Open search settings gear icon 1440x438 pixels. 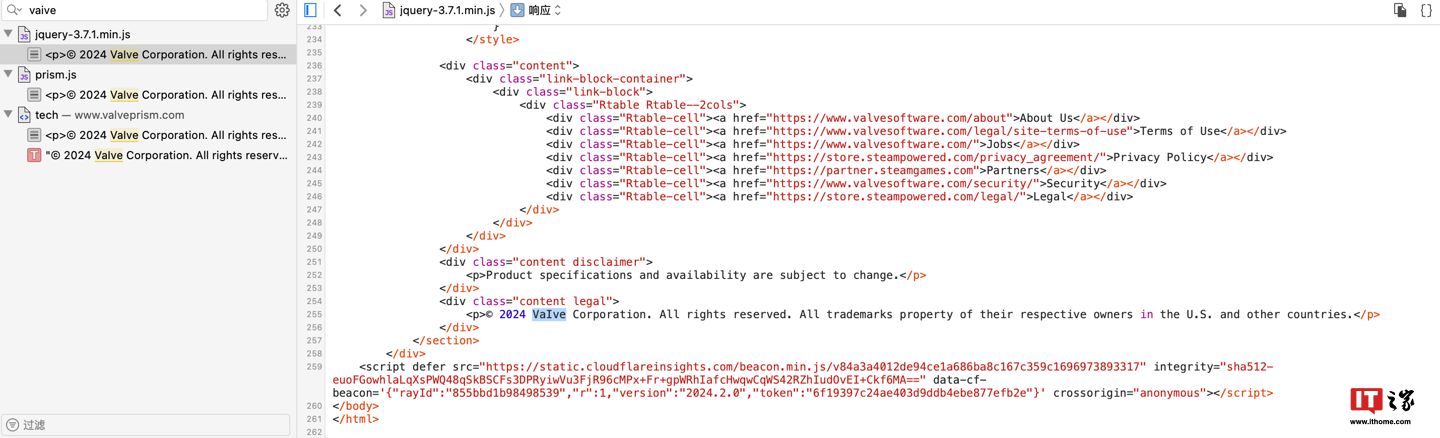[282, 10]
